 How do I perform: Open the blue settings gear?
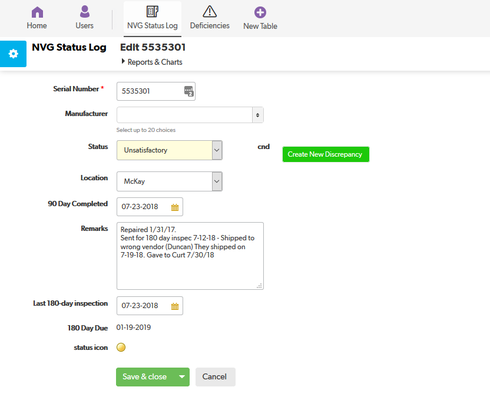click(x=13, y=54)
